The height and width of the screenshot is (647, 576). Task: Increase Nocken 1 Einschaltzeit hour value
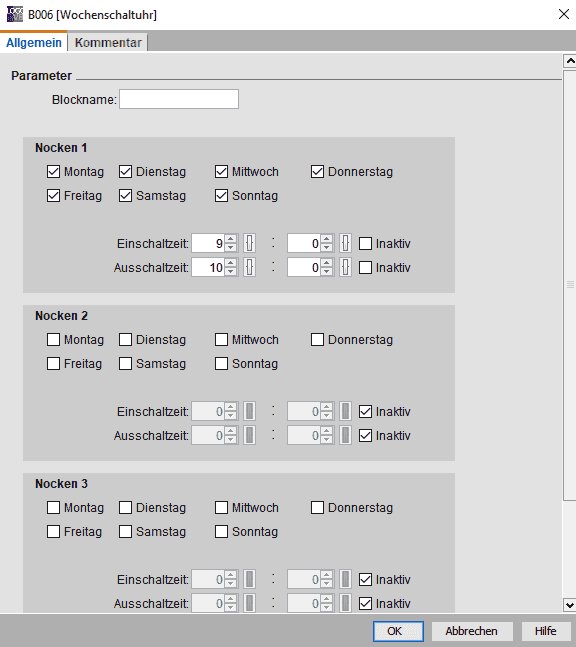tap(231, 239)
